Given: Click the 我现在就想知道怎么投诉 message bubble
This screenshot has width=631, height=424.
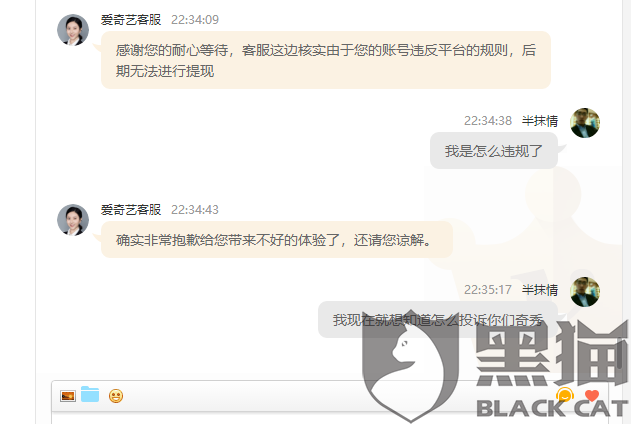Looking at the screenshot, I should [x=438, y=319].
